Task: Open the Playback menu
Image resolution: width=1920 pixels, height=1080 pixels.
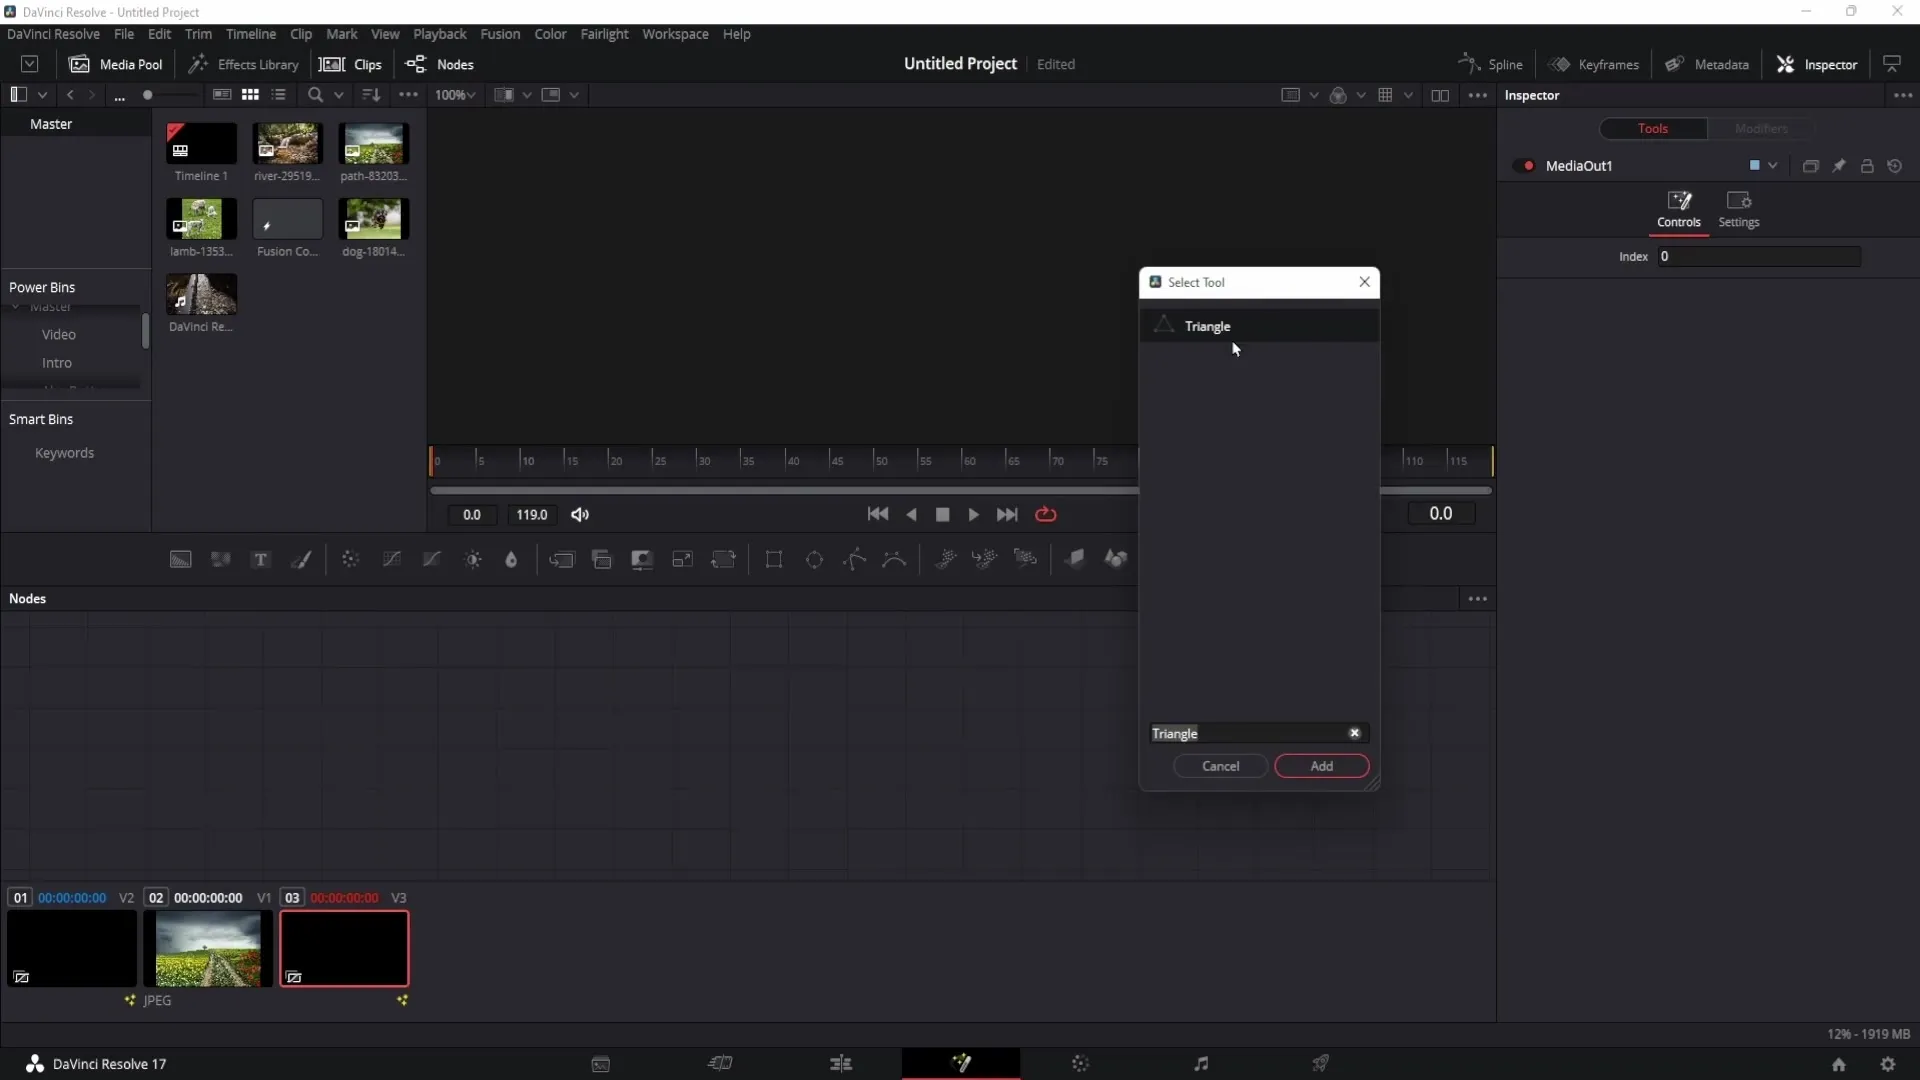Action: pos(440,33)
